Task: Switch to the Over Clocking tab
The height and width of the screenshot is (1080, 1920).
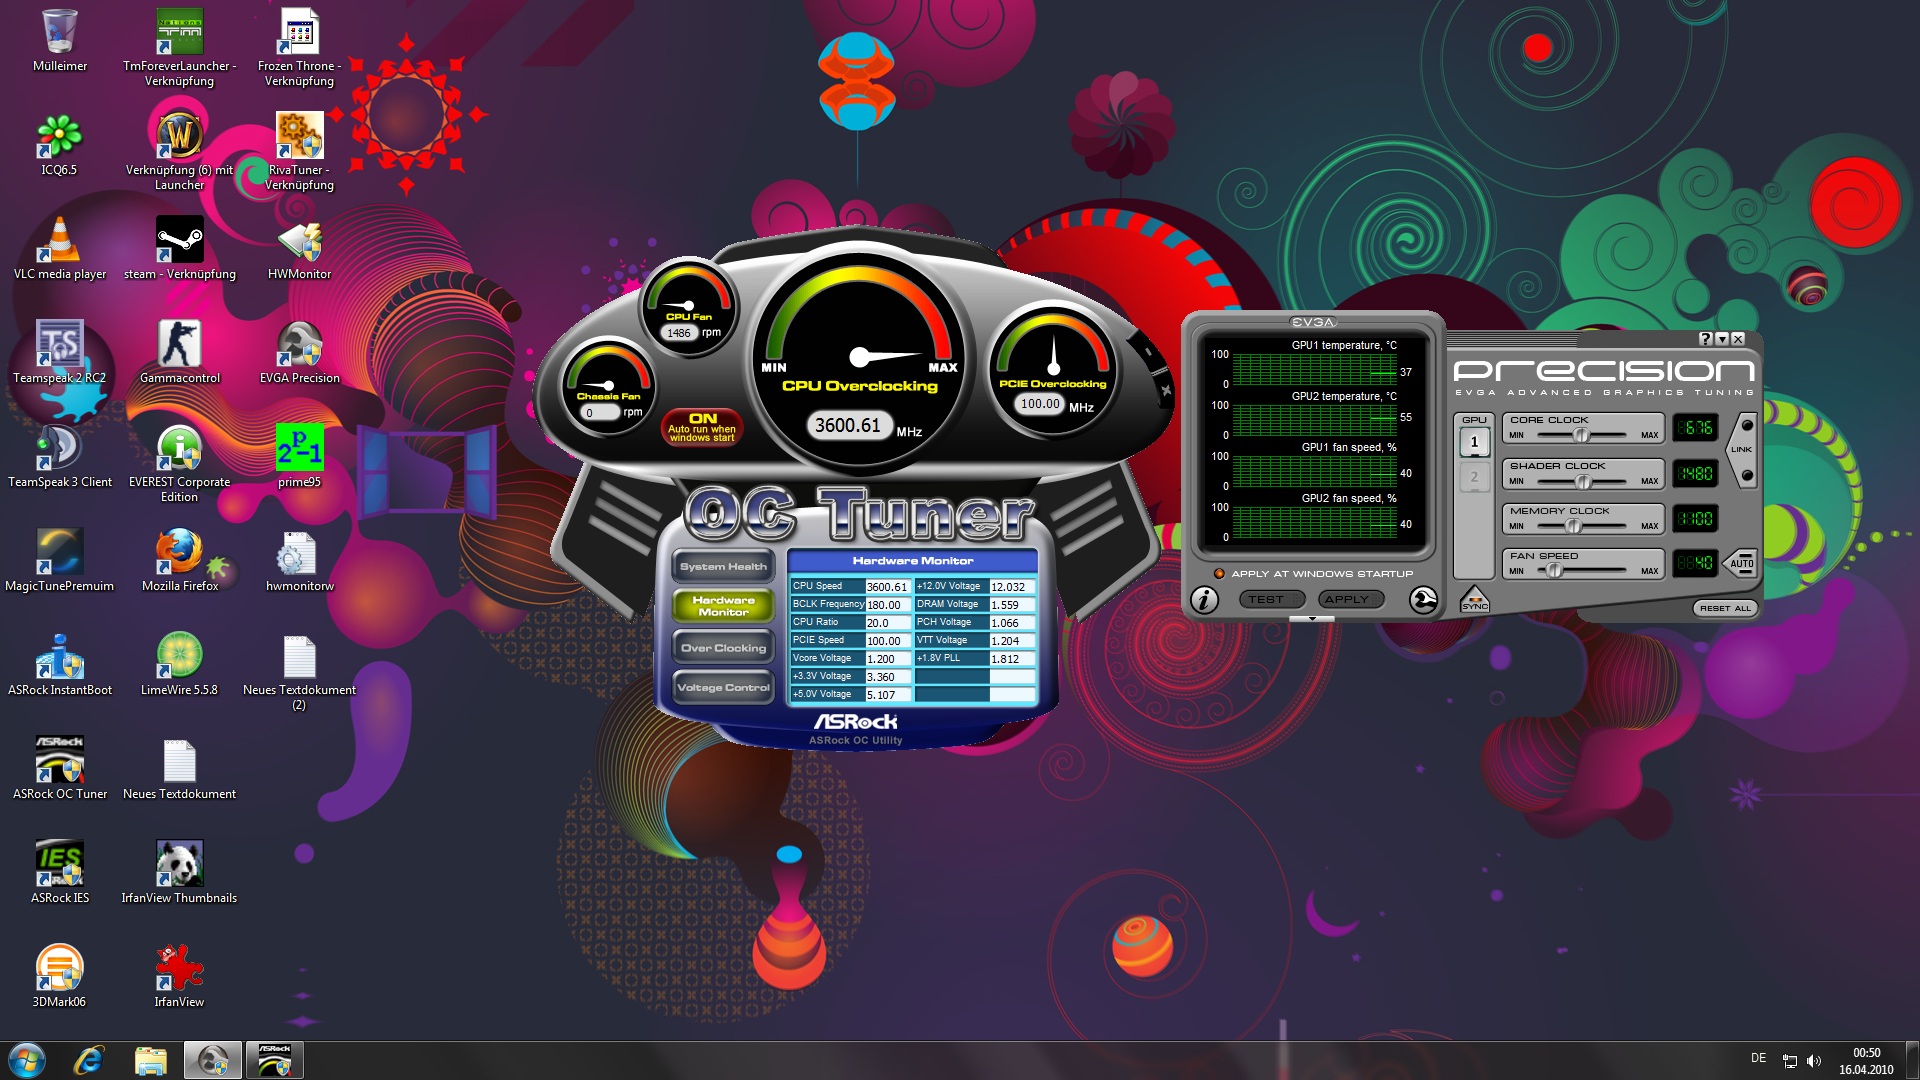Action: coord(723,648)
